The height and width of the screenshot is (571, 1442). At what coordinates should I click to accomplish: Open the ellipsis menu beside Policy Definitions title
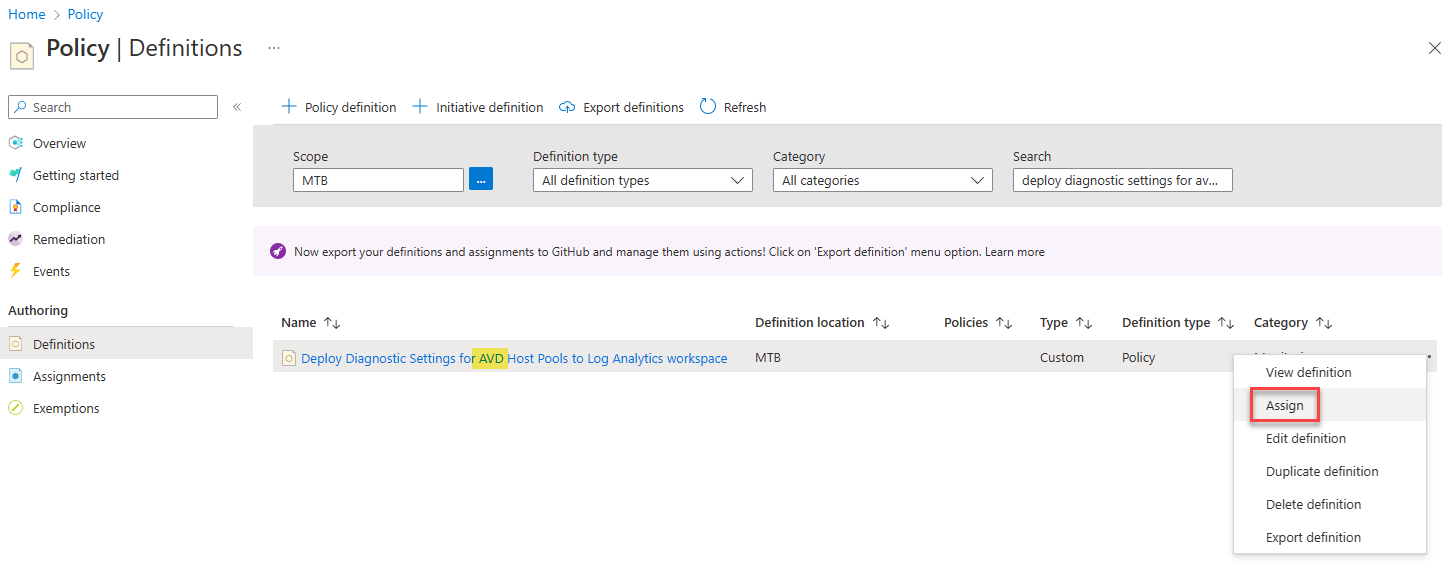[x=274, y=48]
